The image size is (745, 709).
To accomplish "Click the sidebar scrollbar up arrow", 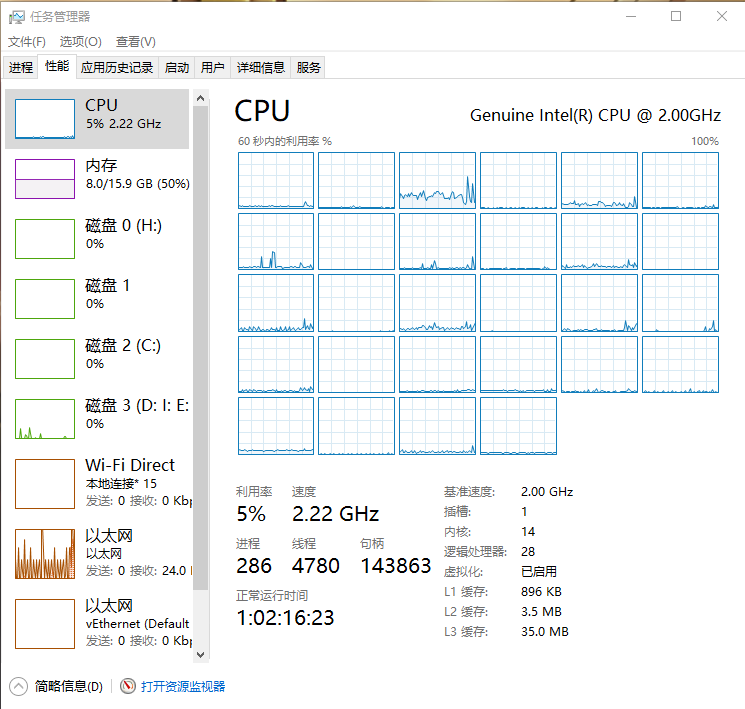I will [x=200, y=99].
